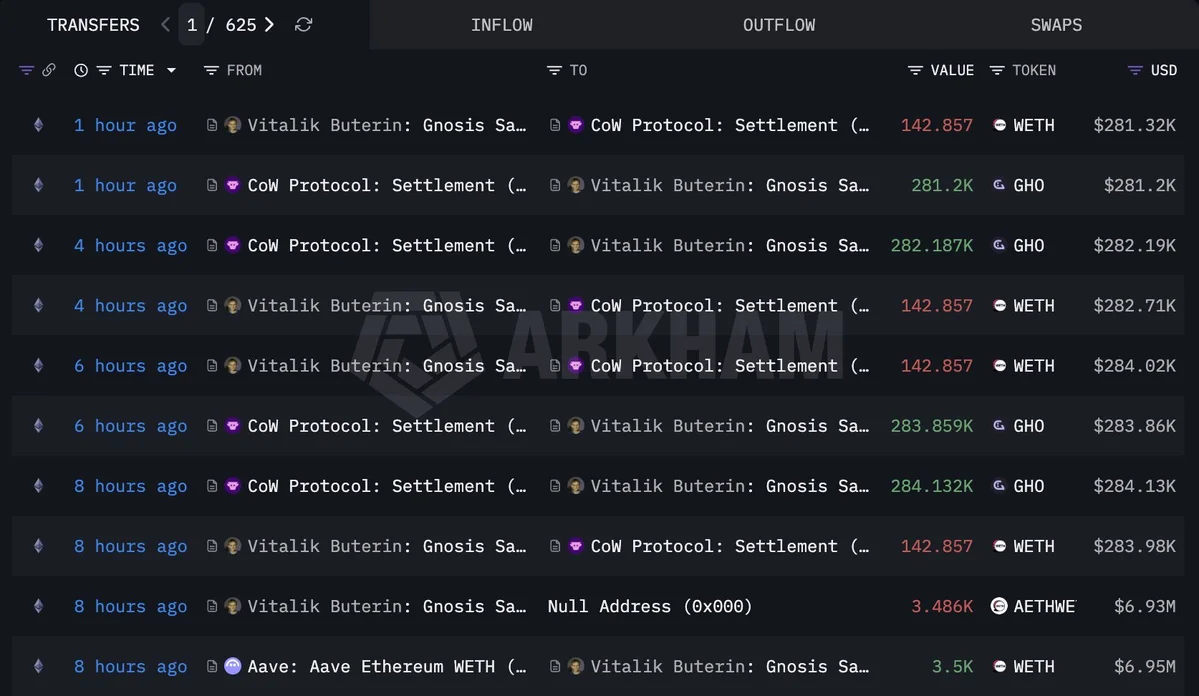Click Ethereum icon in first row
The width and height of the screenshot is (1199, 696).
click(39, 125)
